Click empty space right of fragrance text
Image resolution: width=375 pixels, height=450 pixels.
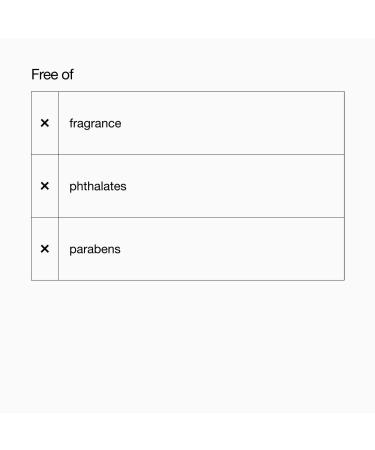[233, 123]
